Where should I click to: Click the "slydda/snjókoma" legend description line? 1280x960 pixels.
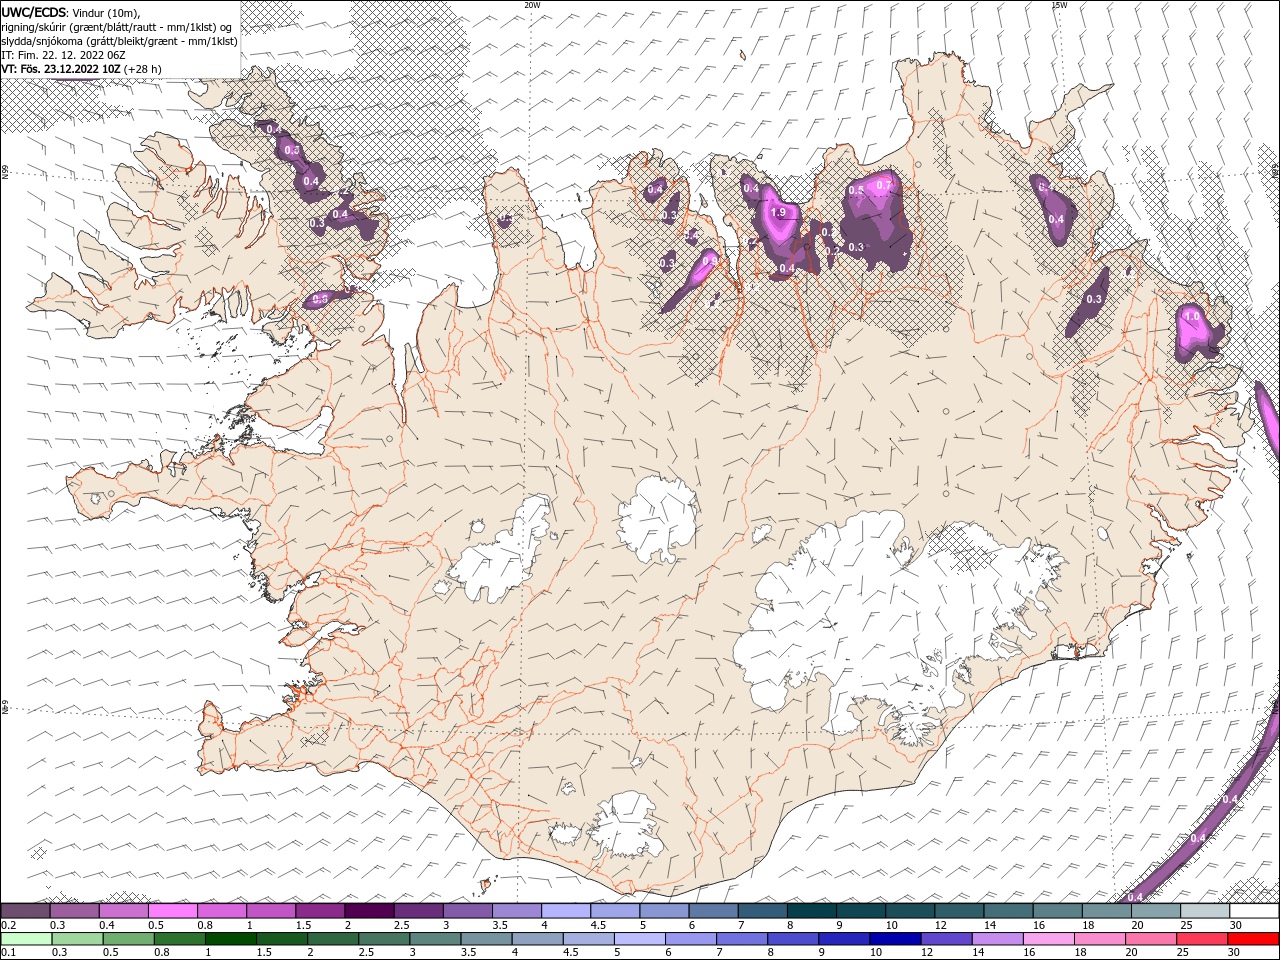120,41
